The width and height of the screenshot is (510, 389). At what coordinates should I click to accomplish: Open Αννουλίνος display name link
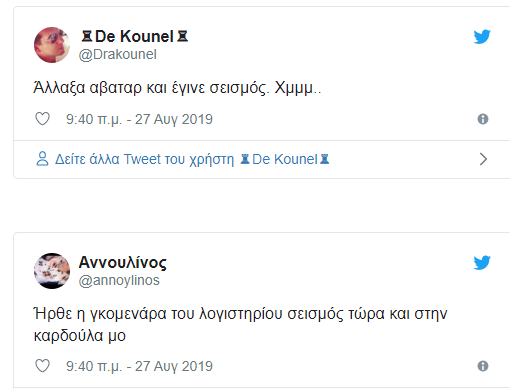[123, 262]
